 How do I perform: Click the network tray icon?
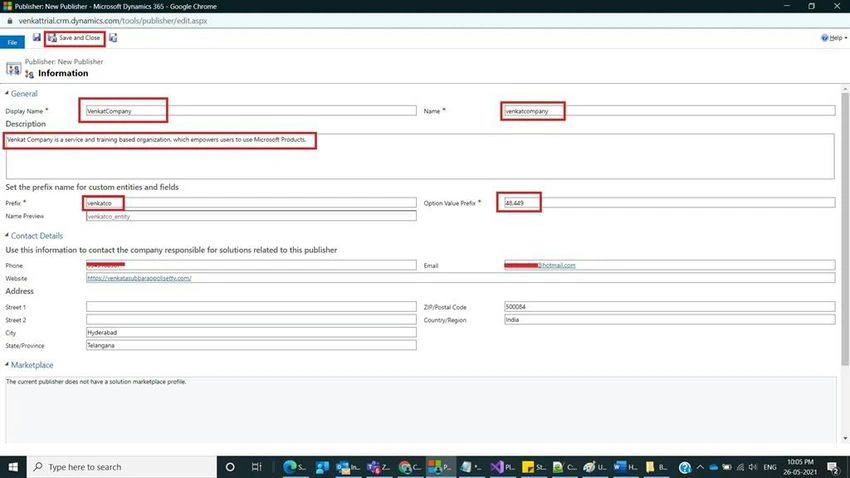click(x=740, y=467)
